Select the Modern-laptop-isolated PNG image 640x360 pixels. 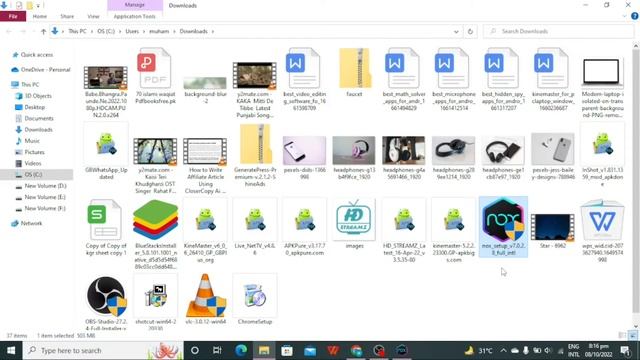[x=602, y=88]
